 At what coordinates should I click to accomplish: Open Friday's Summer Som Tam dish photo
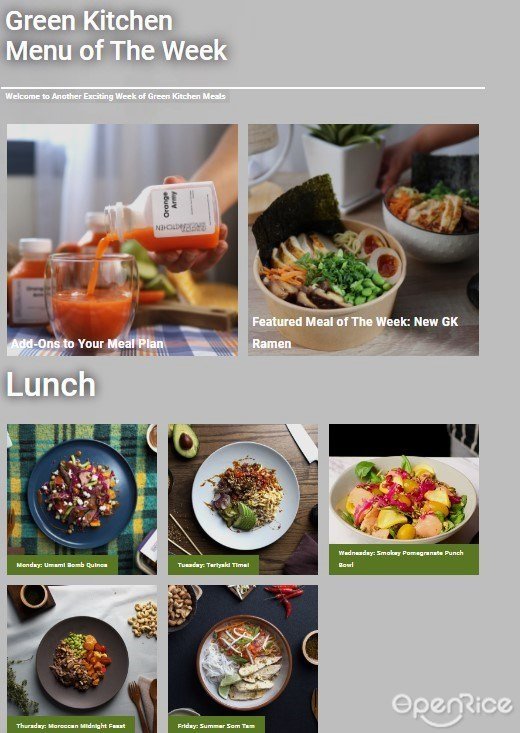(x=243, y=659)
